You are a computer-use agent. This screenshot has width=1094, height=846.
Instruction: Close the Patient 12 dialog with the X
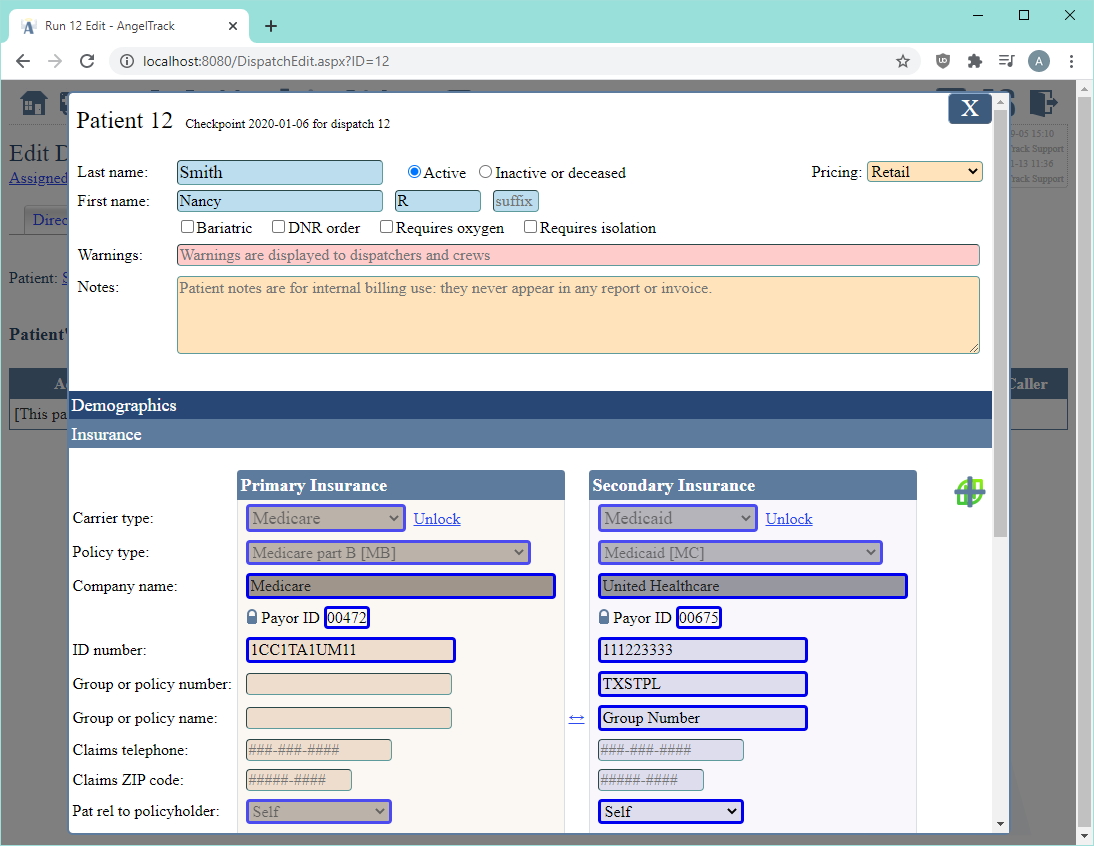tap(969, 108)
